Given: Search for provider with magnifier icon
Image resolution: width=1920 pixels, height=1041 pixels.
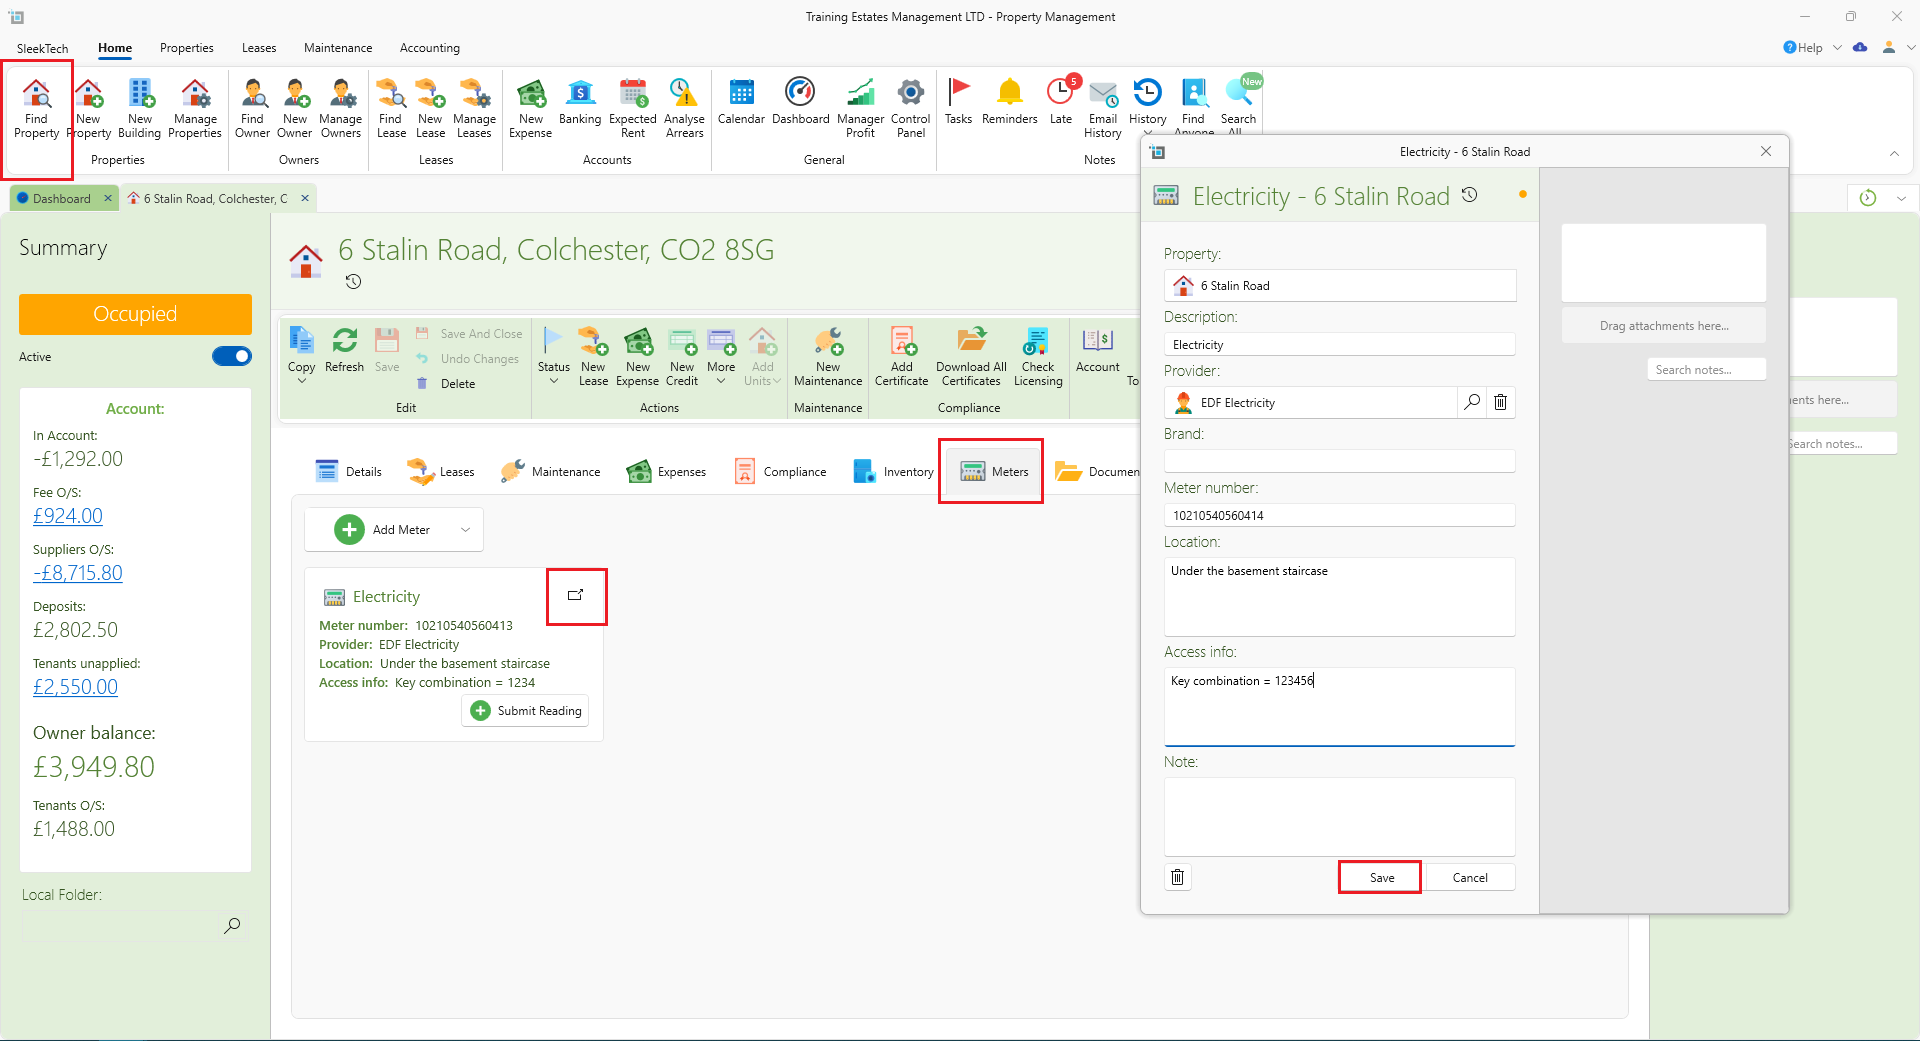Looking at the screenshot, I should click(1472, 402).
